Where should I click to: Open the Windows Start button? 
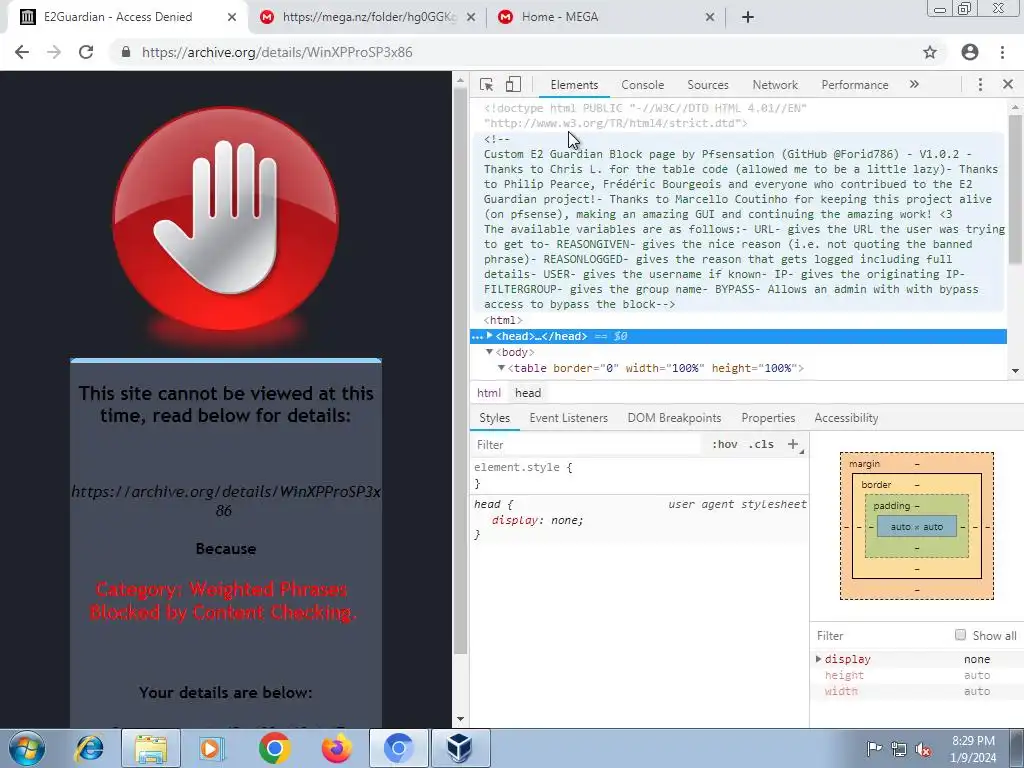point(26,748)
